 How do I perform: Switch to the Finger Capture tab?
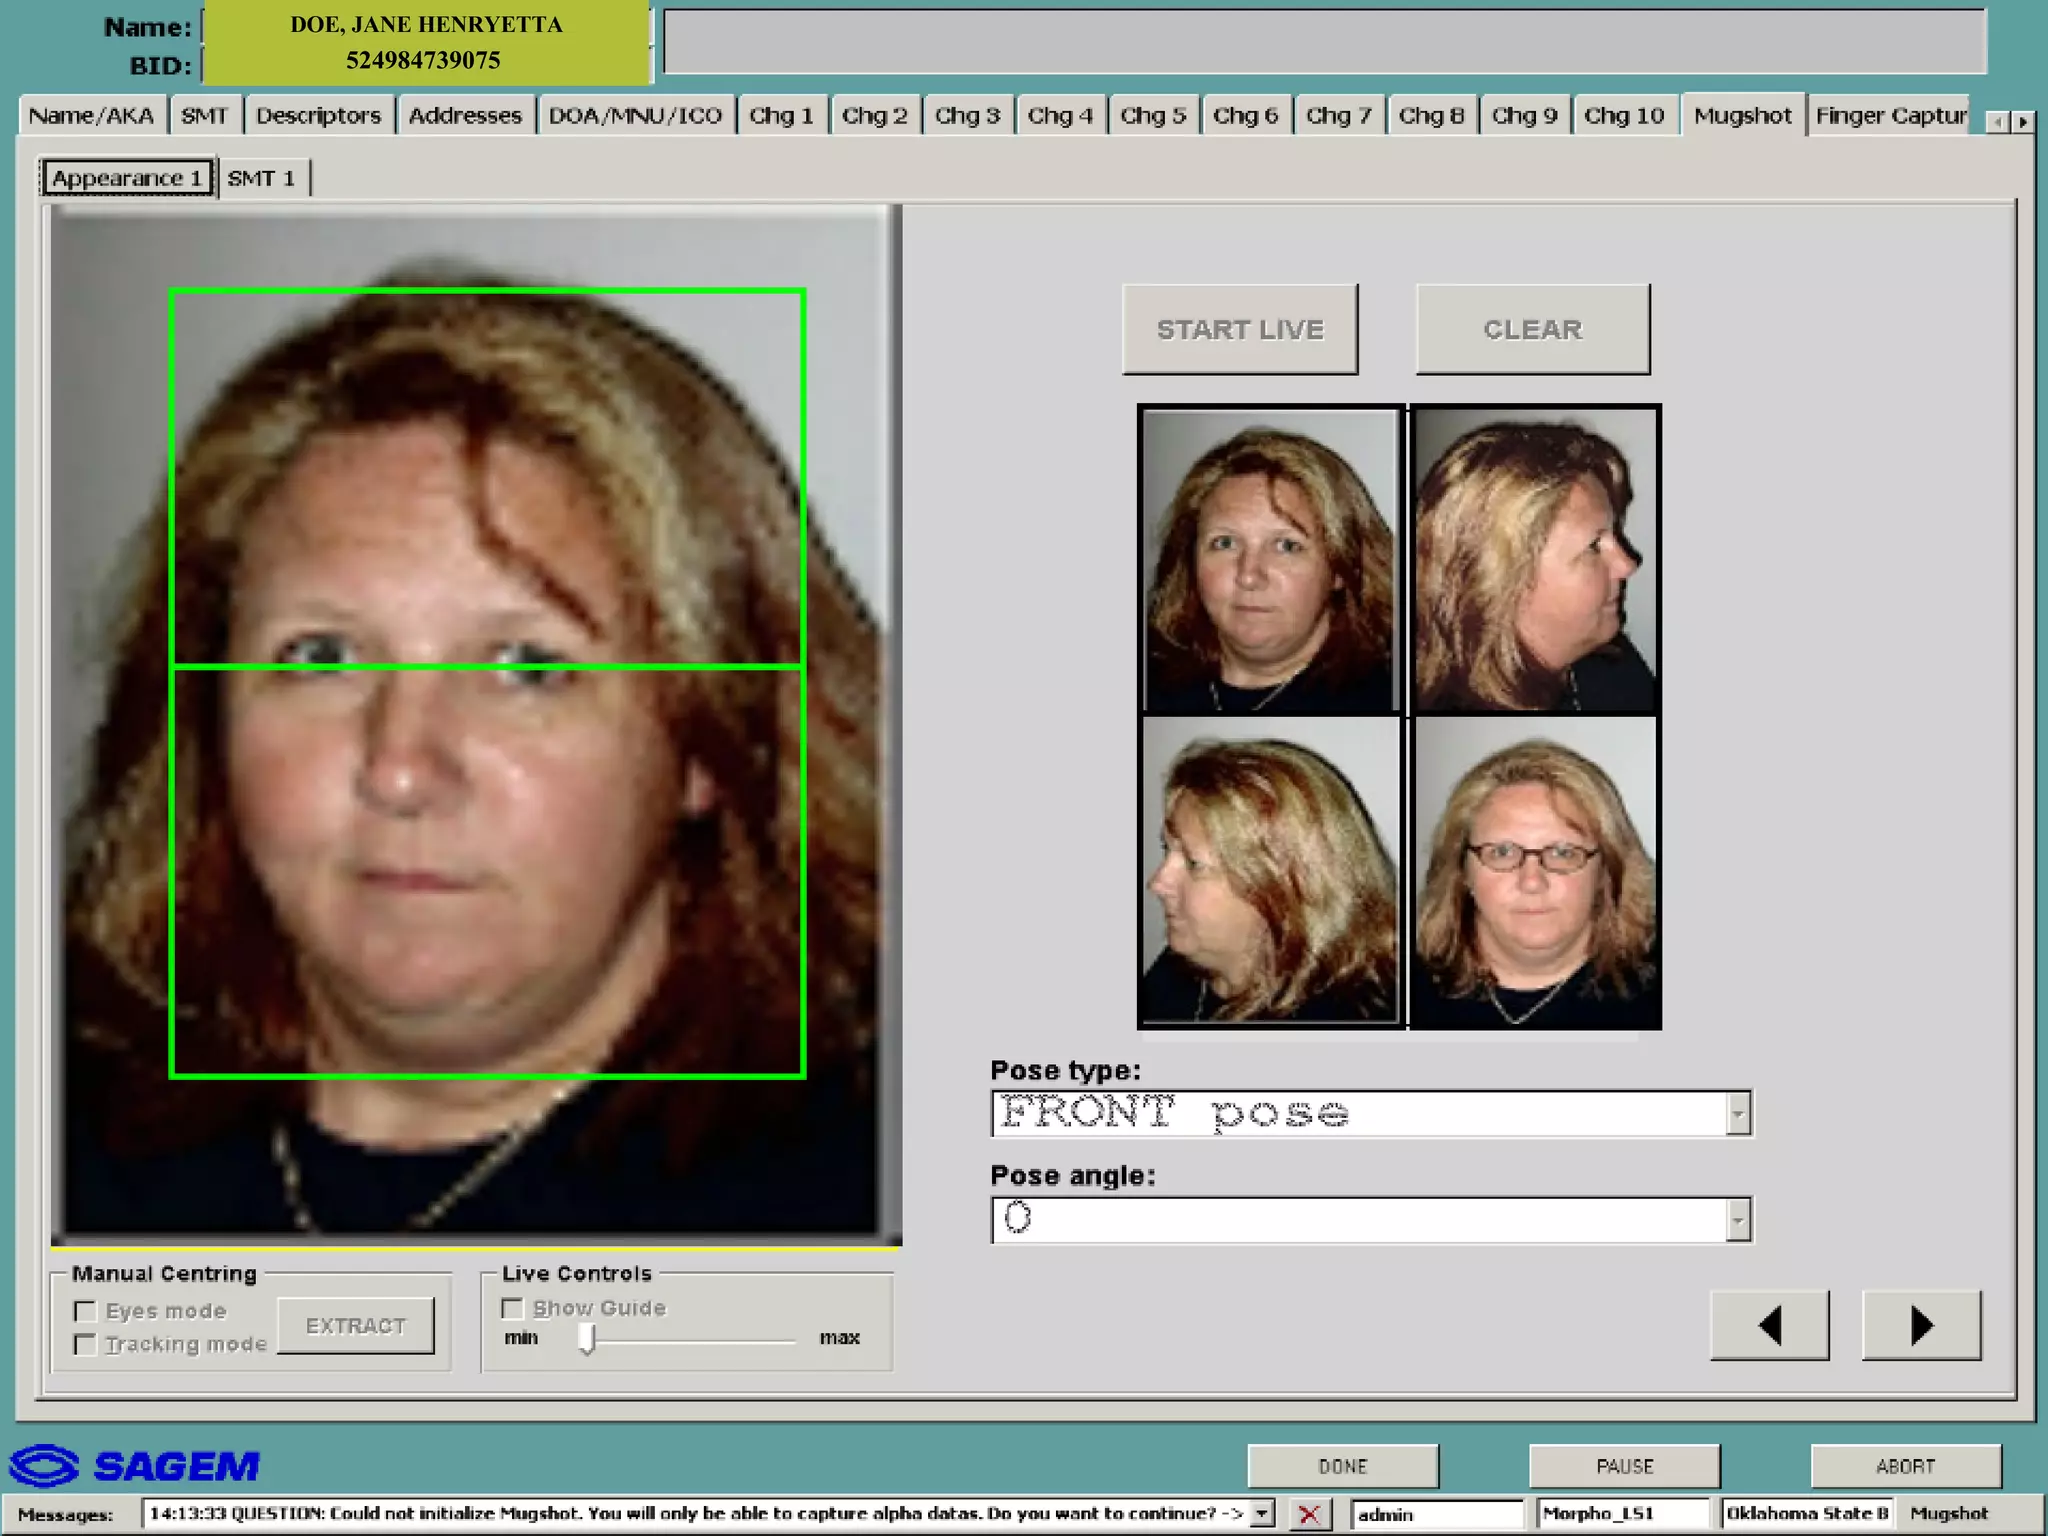[x=1890, y=116]
